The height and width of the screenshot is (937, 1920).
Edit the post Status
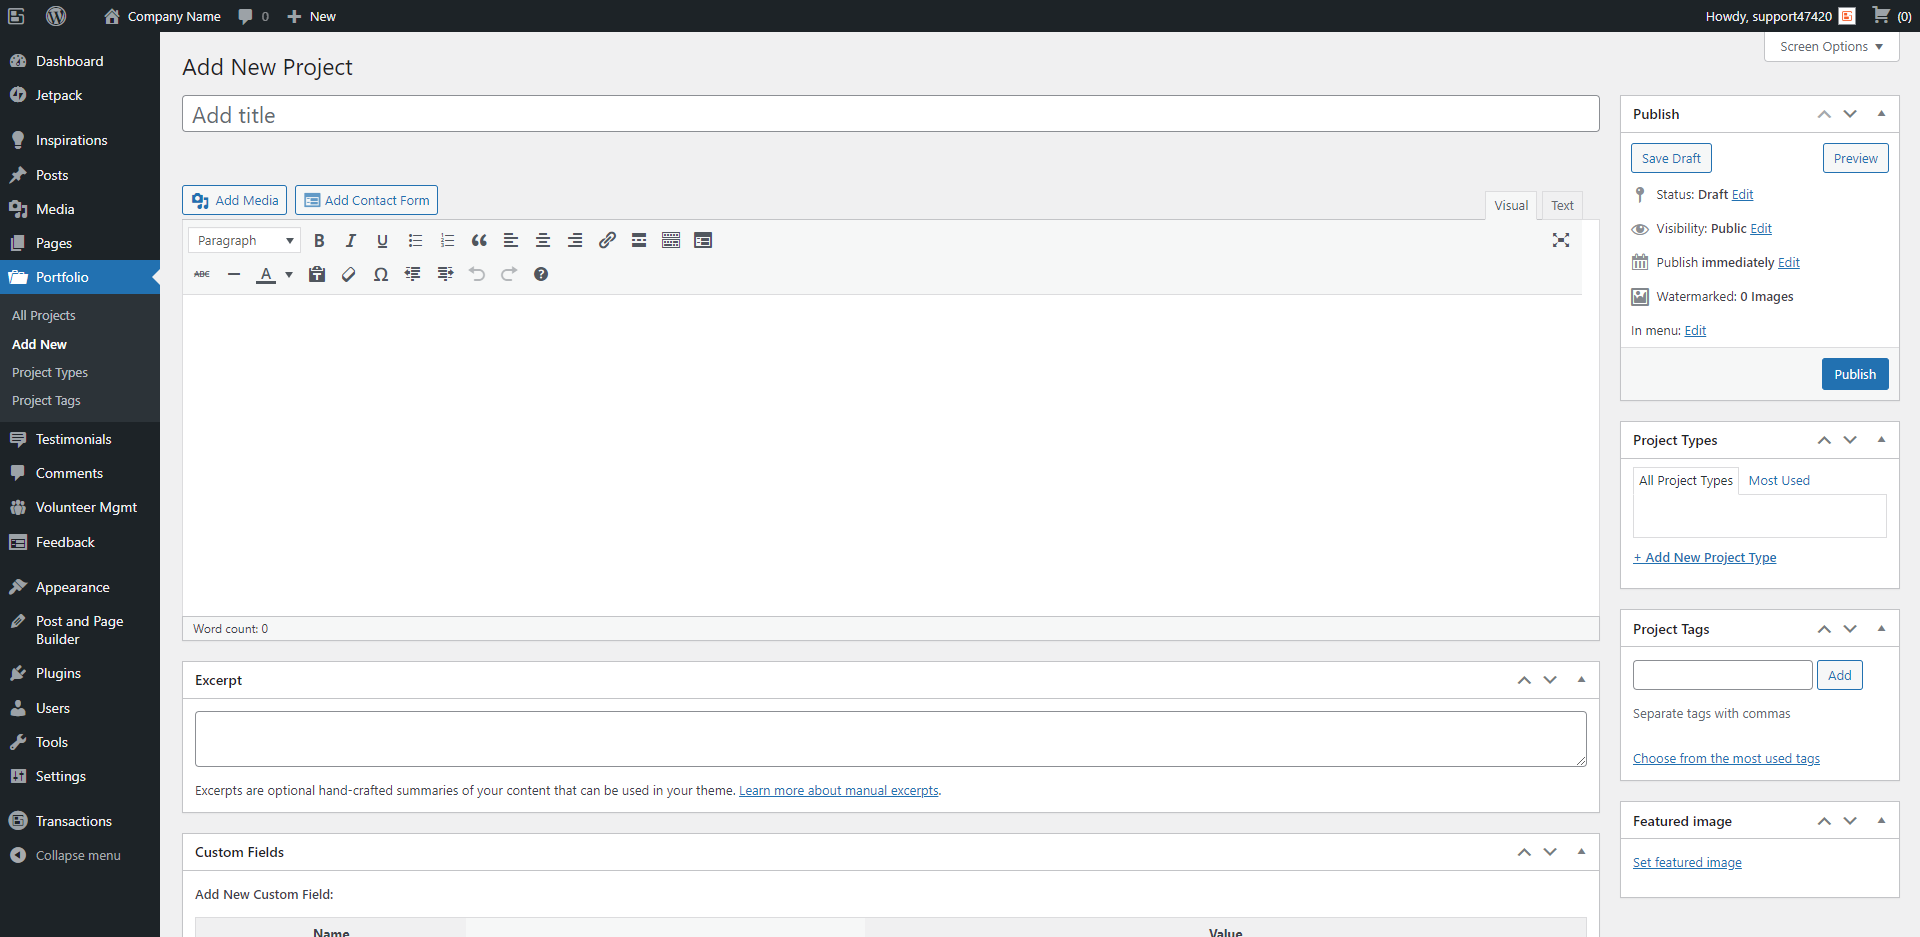[1742, 195]
